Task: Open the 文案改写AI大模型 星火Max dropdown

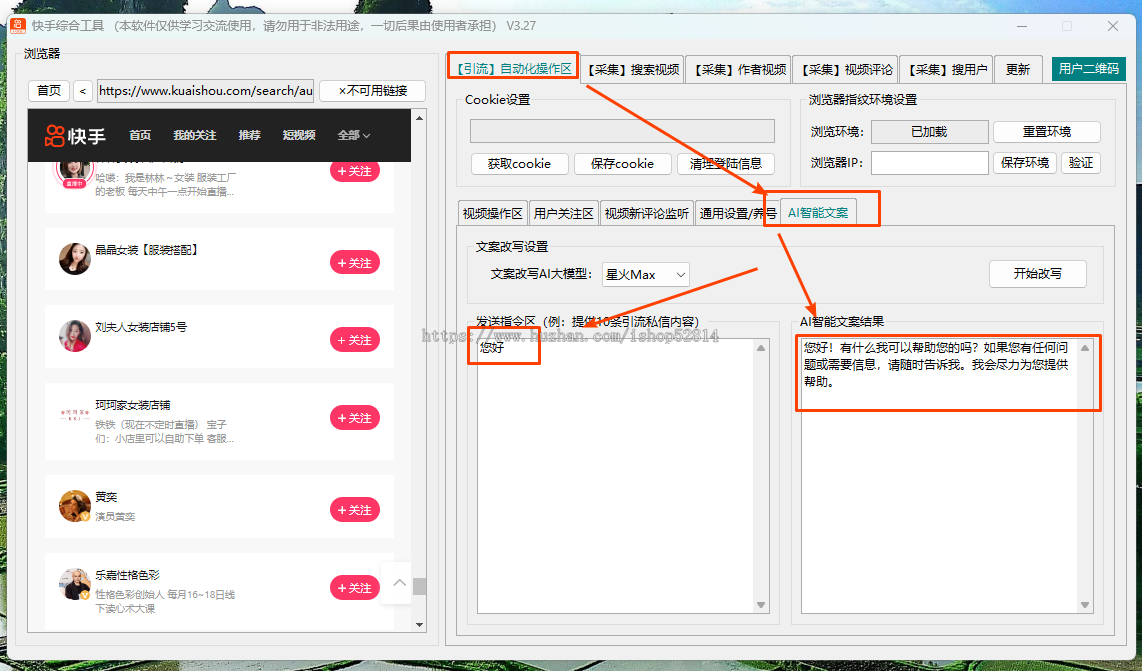Action: 645,275
